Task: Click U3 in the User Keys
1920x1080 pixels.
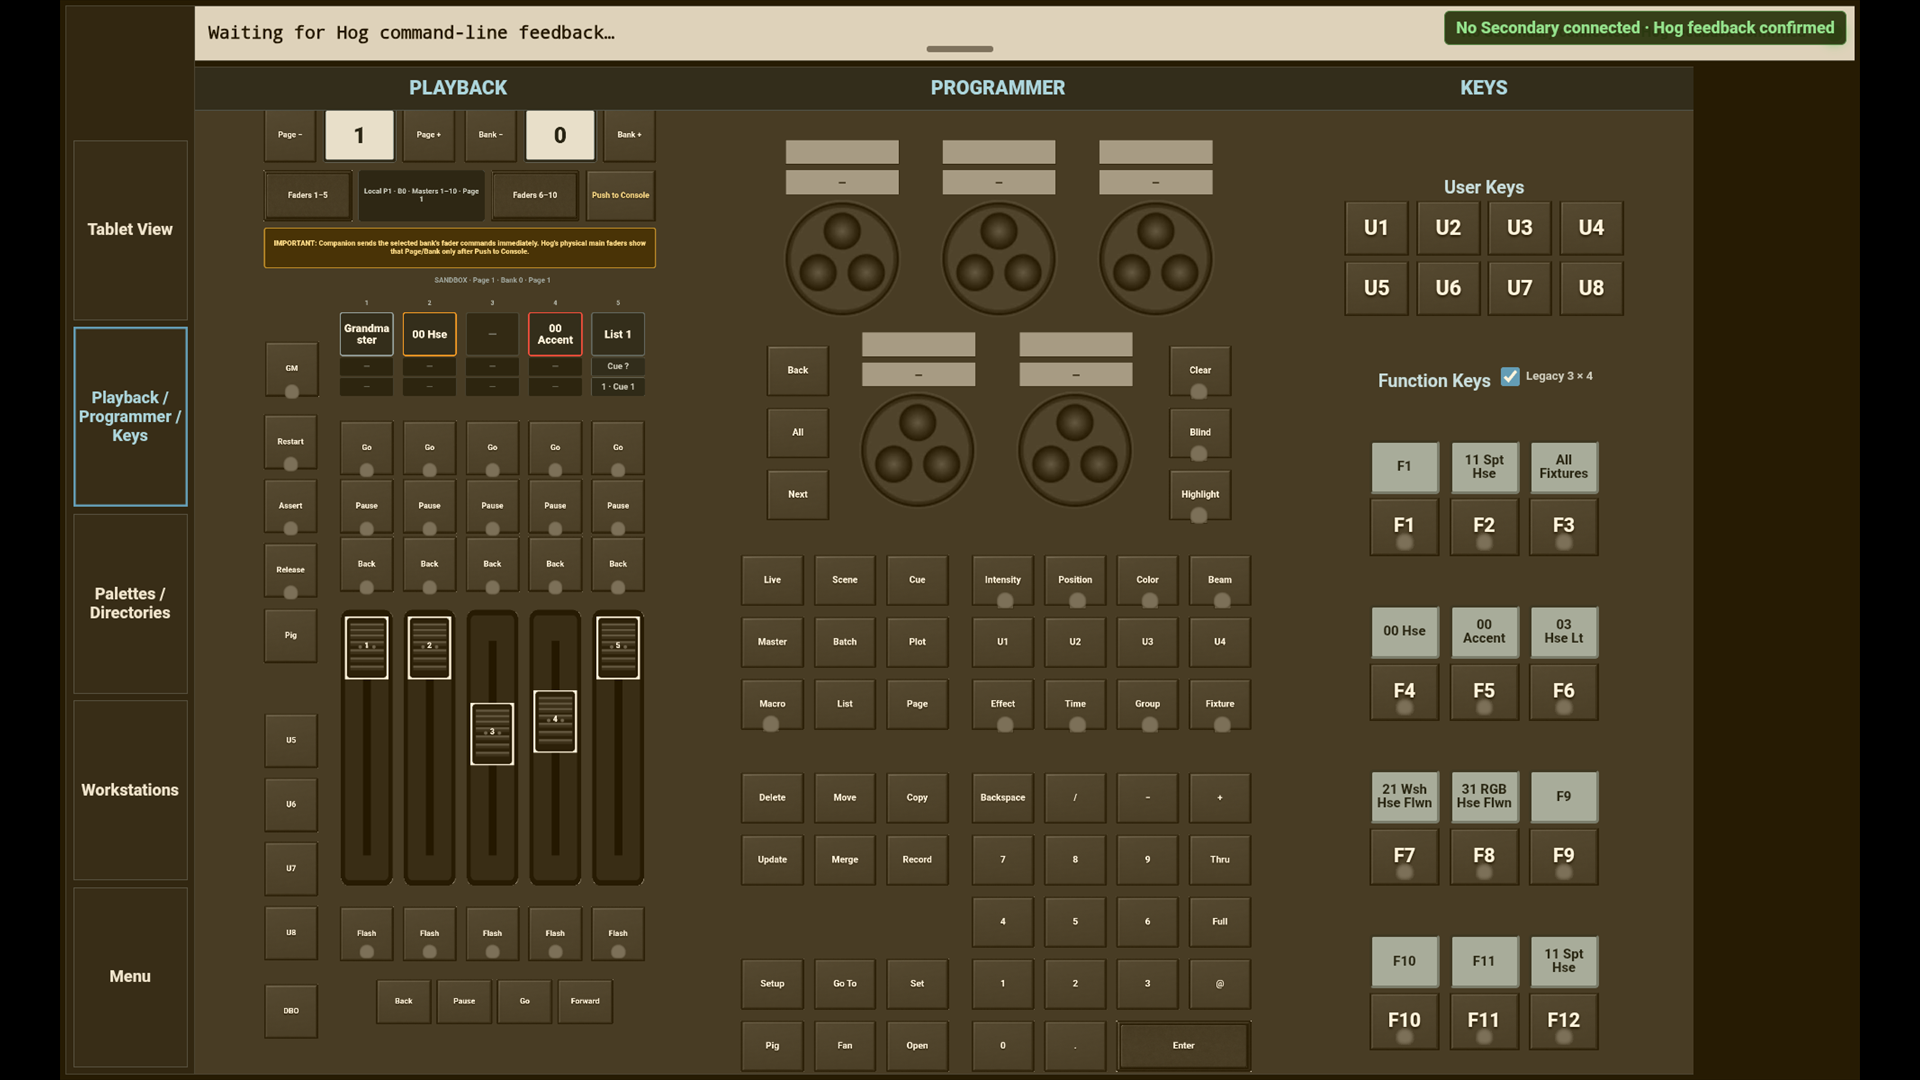Action: pyautogui.click(x=1520, y=228)
